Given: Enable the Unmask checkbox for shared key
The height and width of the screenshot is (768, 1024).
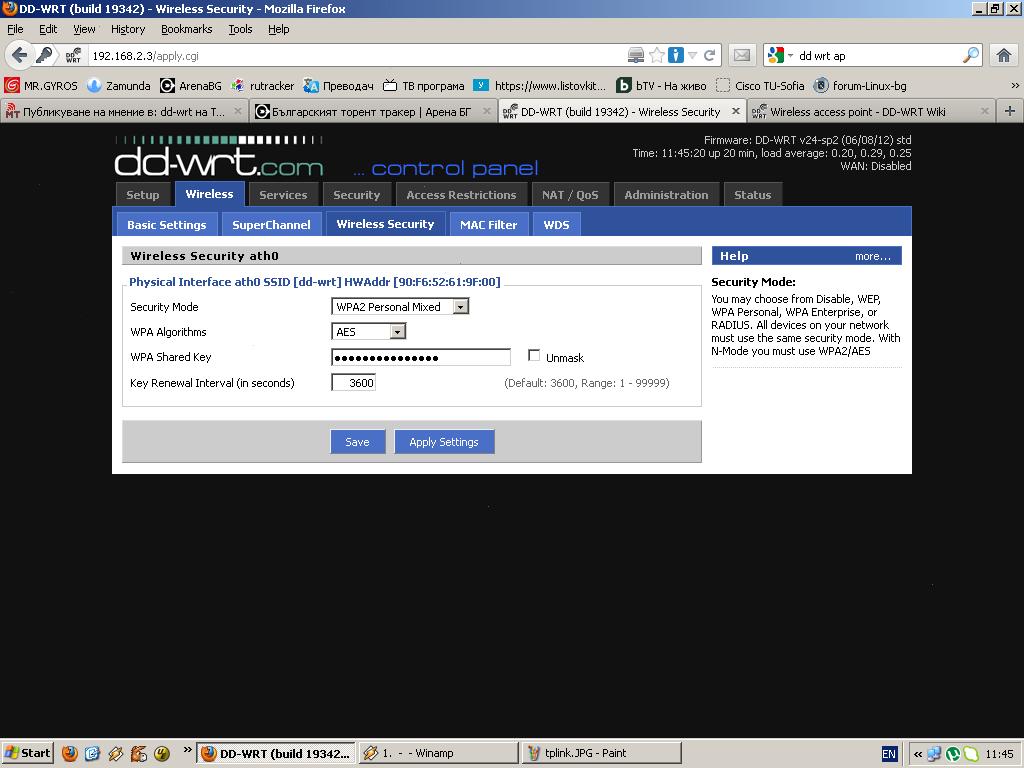Looking at the screenshot, I should (x=534, y=355).
